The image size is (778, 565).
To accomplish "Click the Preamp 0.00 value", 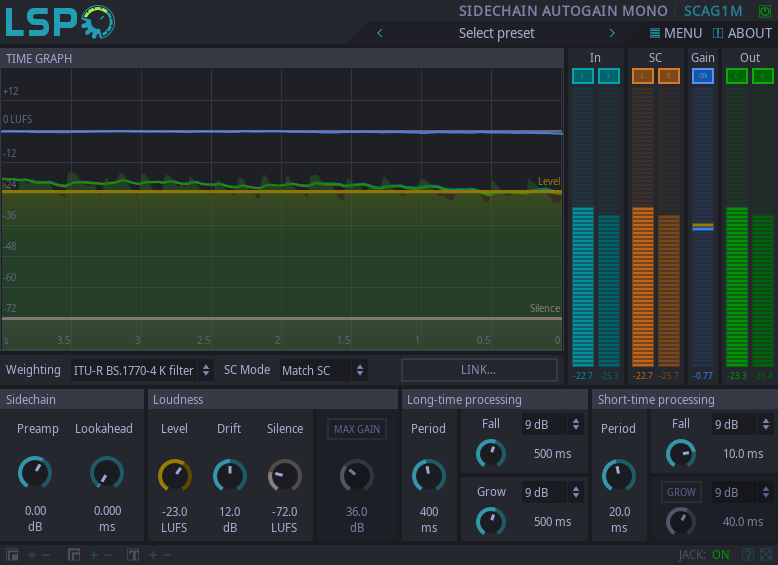I will point(35,510).
